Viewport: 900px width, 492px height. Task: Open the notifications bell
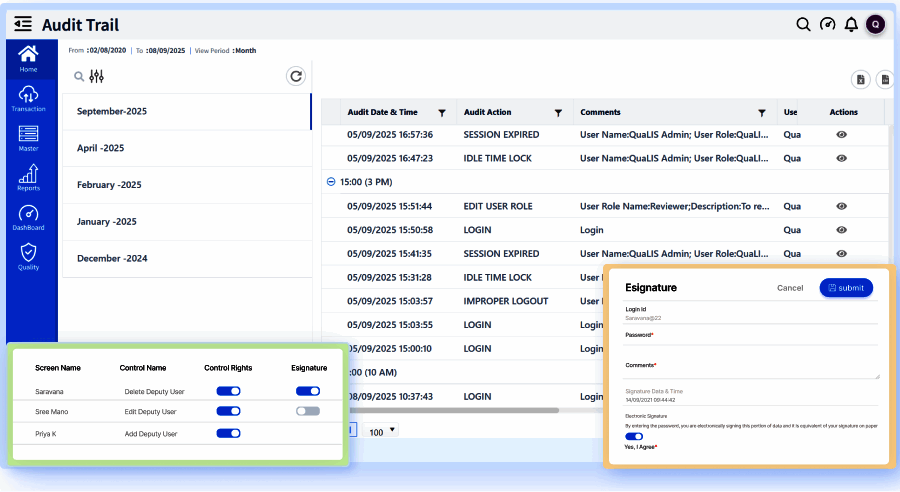851,25
